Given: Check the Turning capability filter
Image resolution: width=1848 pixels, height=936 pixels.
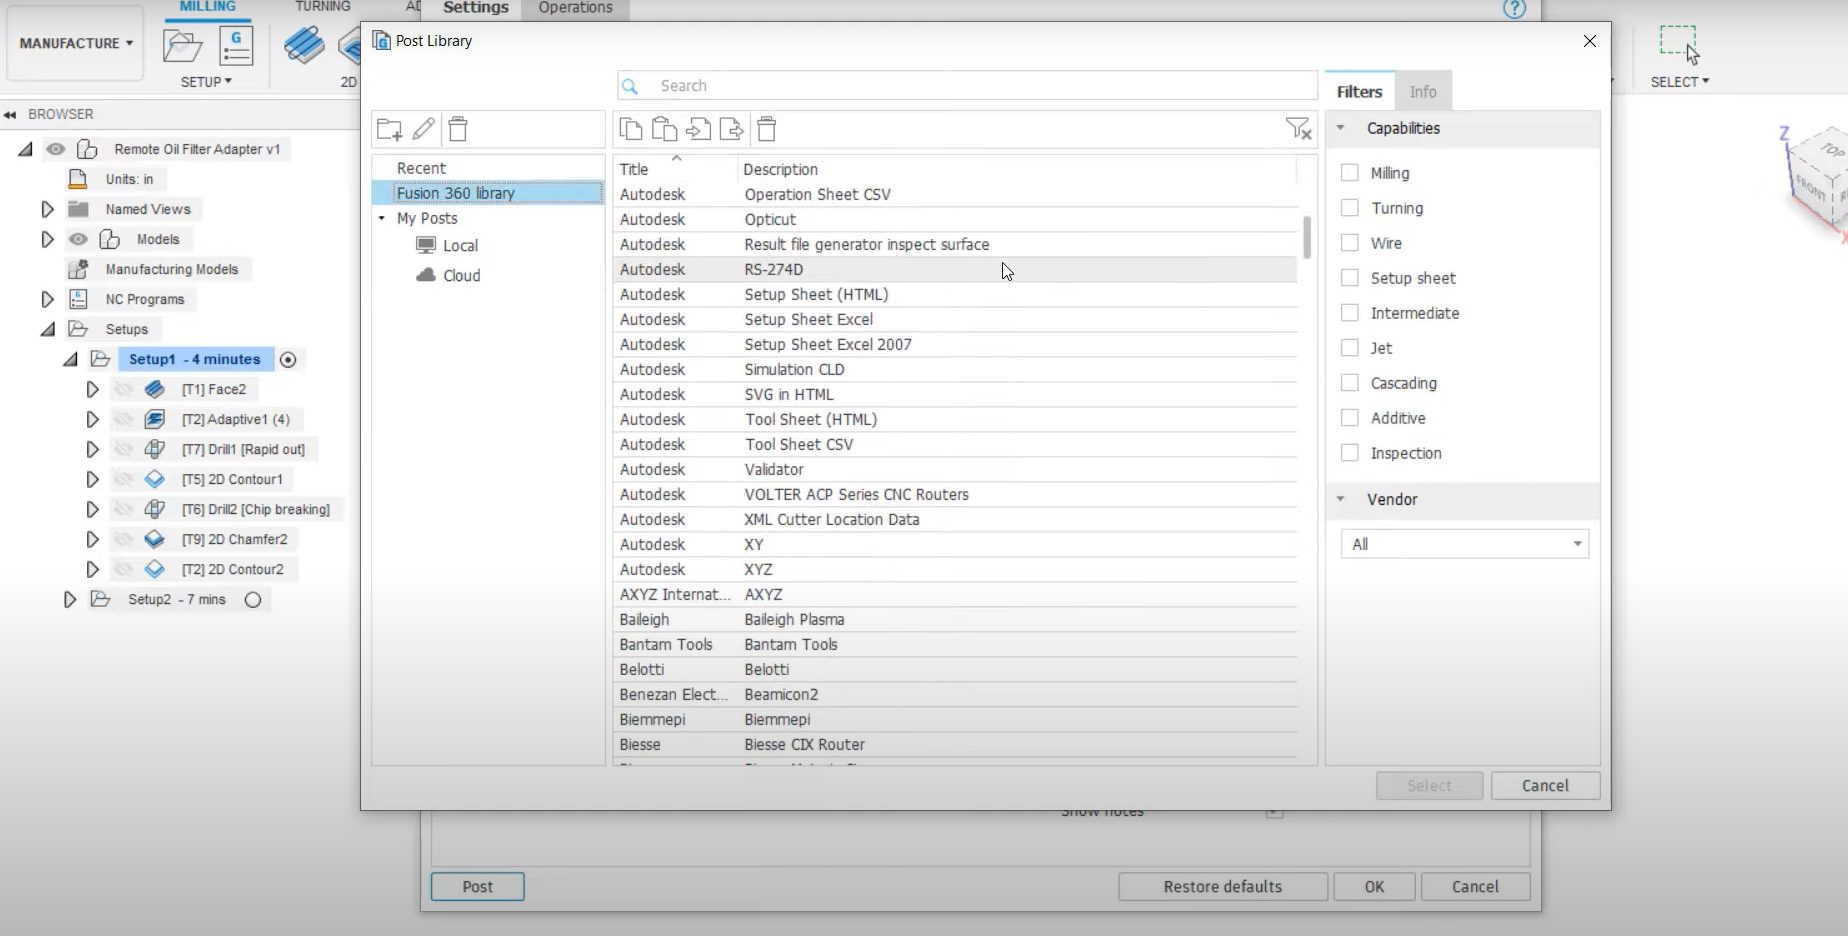Looking at the screenshot, I should pyautogui.click(x=1350, y=208).
